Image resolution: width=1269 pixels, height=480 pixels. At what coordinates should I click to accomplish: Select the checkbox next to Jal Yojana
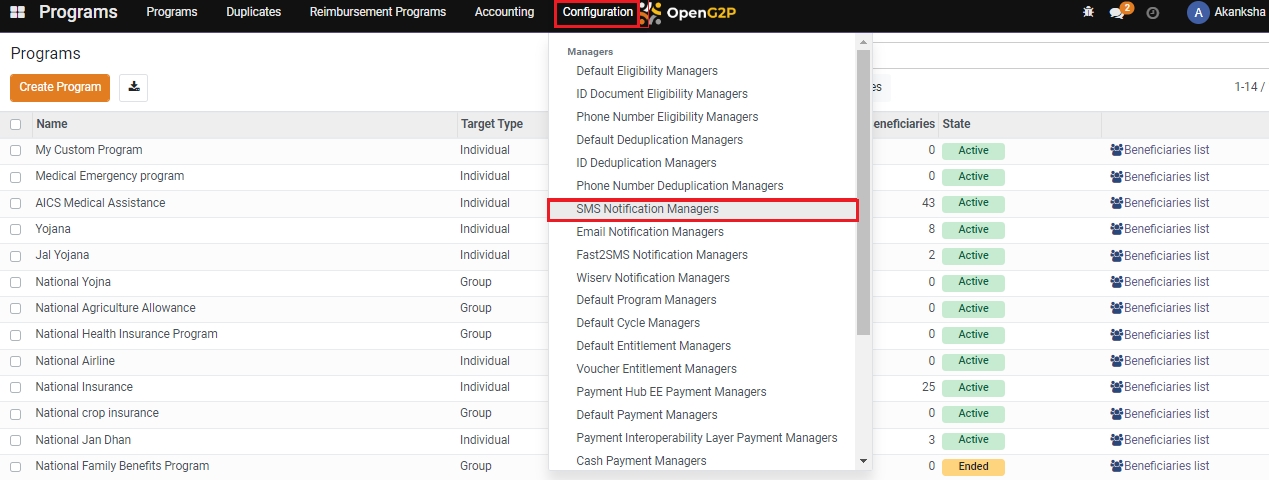coord(16,256)
